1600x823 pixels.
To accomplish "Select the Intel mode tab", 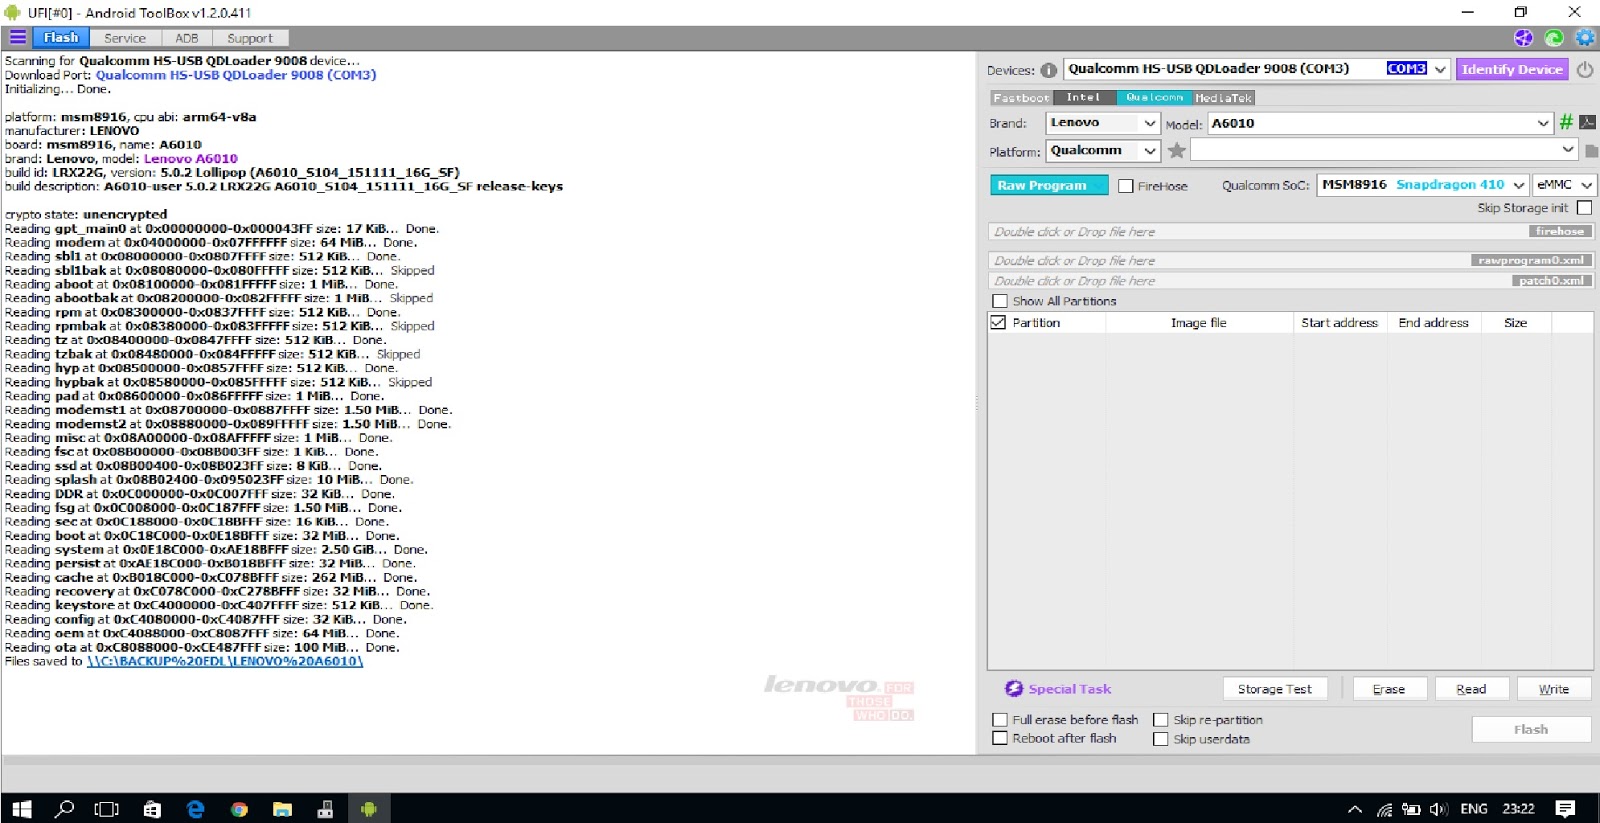I will point(1084,98).
